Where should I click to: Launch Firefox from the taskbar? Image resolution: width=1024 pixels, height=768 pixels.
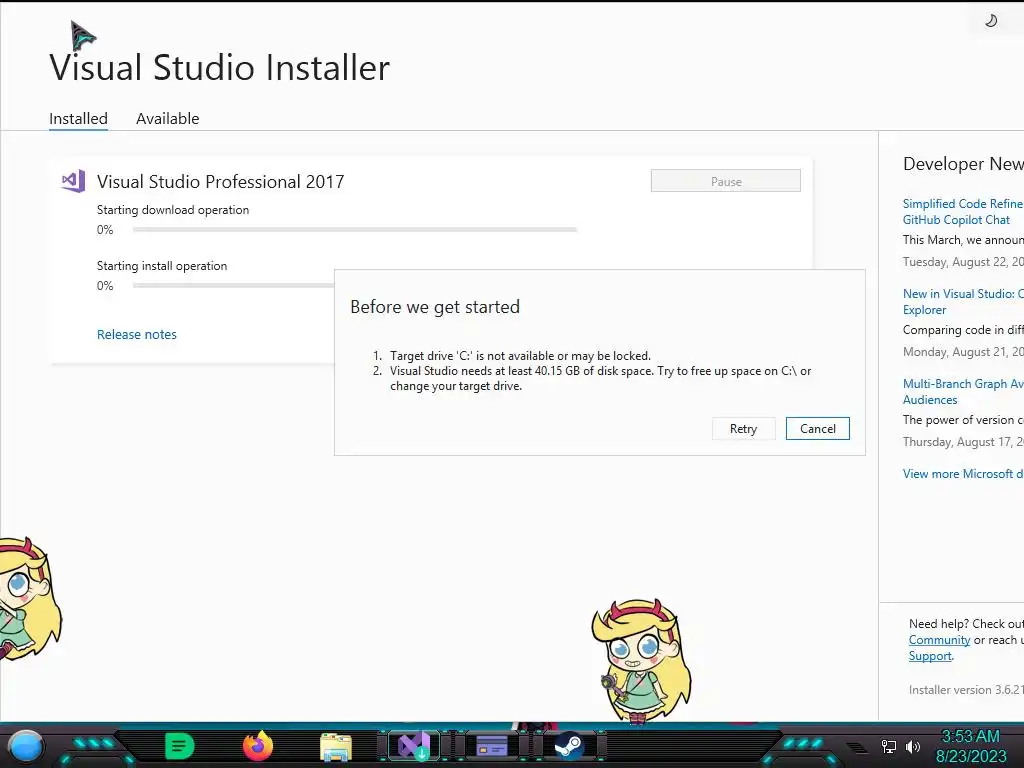pos(258,746)
